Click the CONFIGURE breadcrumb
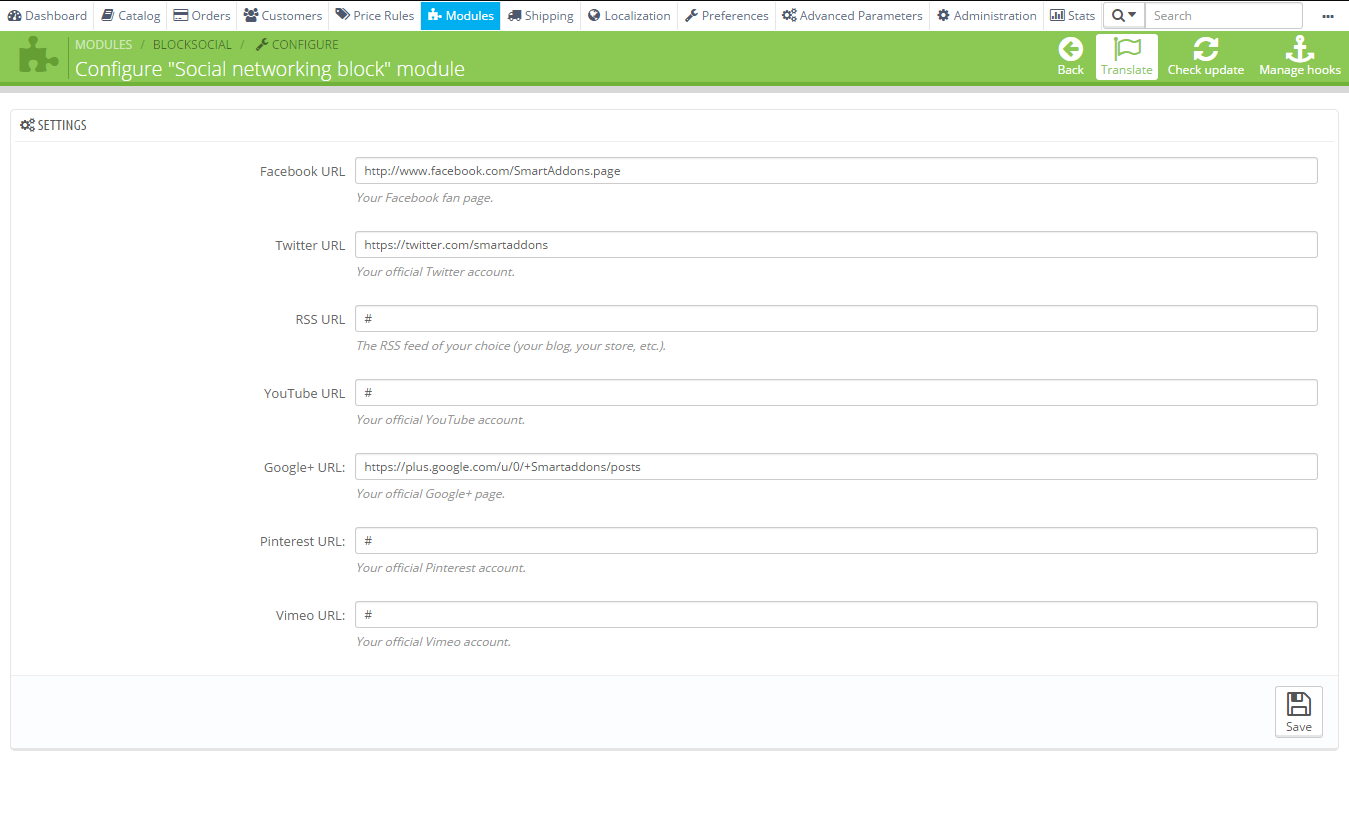Screen dimensions: 1349x829 point(297,44)
